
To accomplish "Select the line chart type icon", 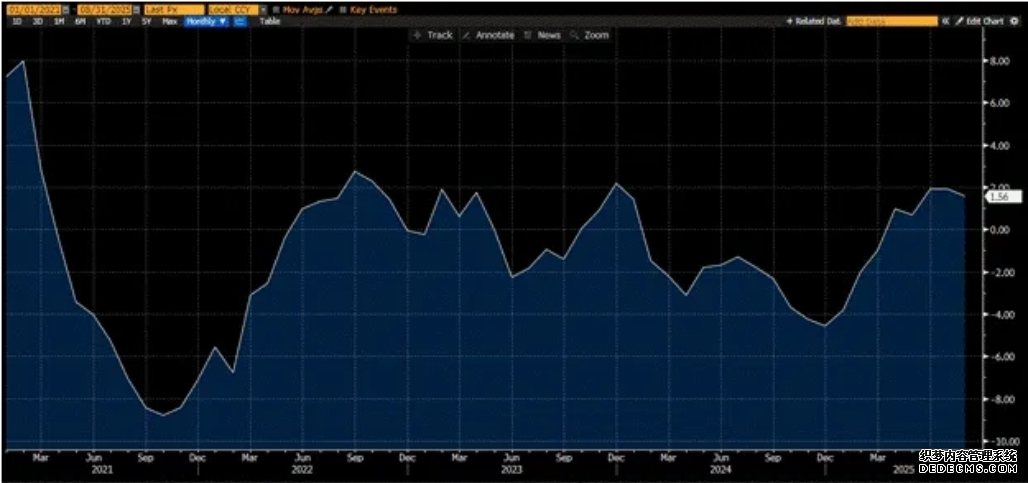I will [x=240, y=22].
